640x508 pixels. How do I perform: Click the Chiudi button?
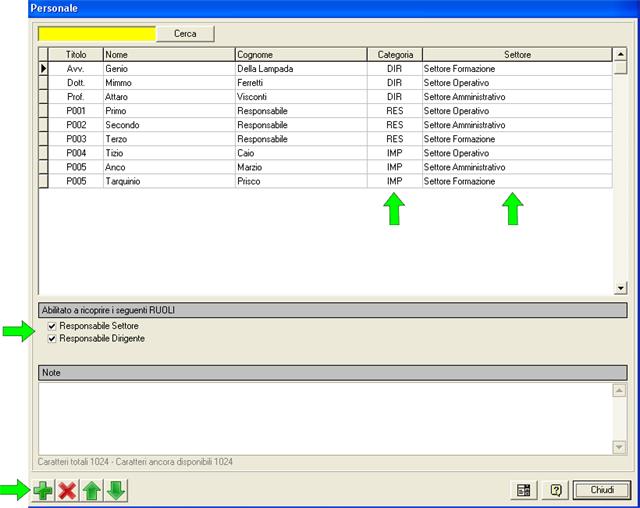click(602, 491)
